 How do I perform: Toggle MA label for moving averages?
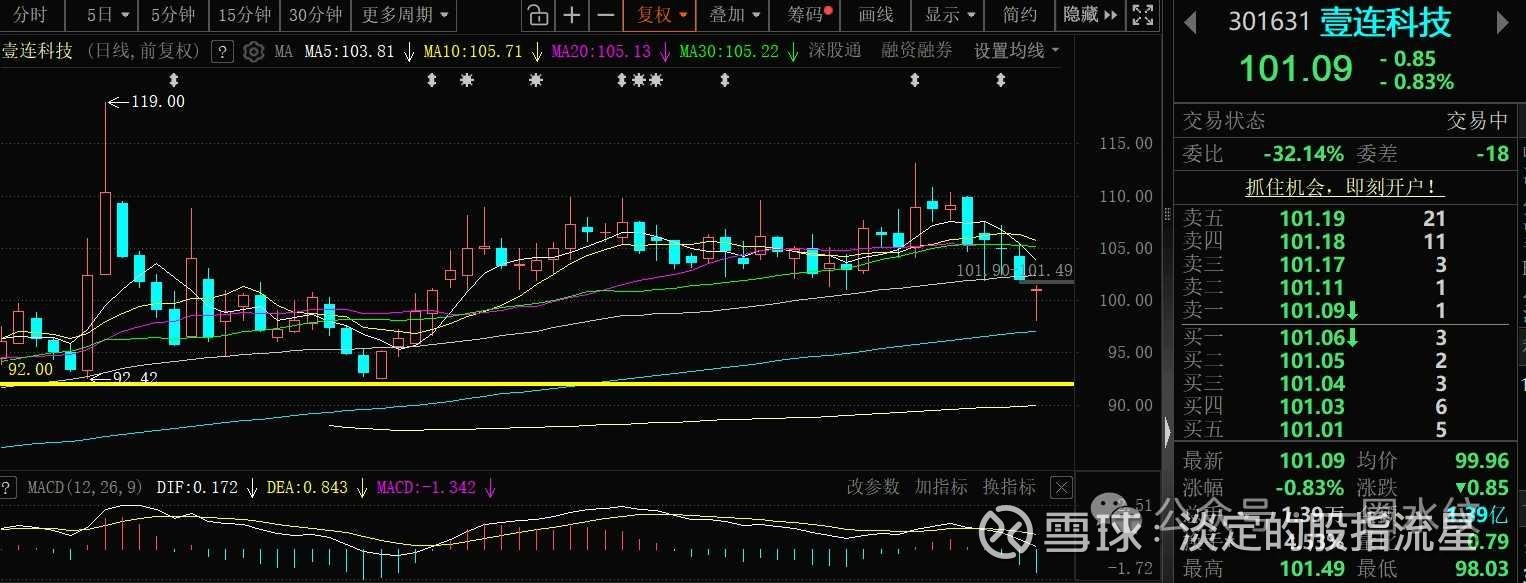[283, 51]
